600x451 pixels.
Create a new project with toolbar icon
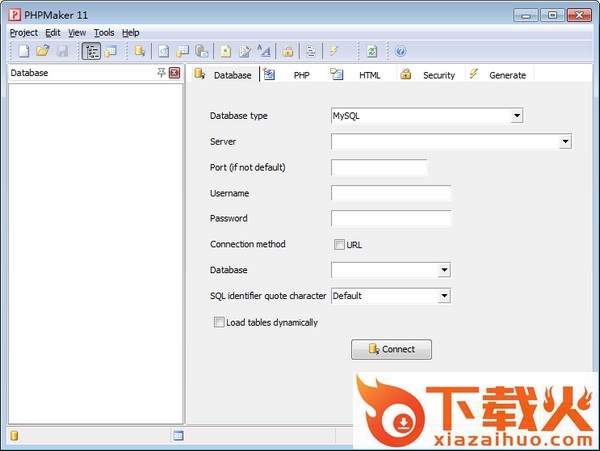point(24,51)
